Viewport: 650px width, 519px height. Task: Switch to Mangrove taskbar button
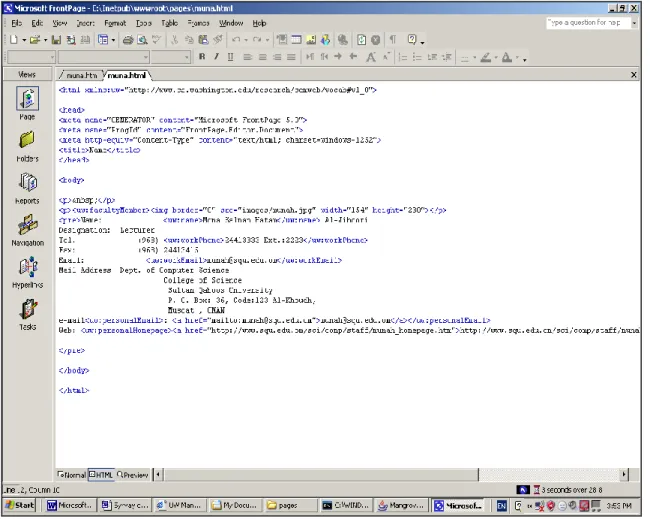click(x=401, y=506)
